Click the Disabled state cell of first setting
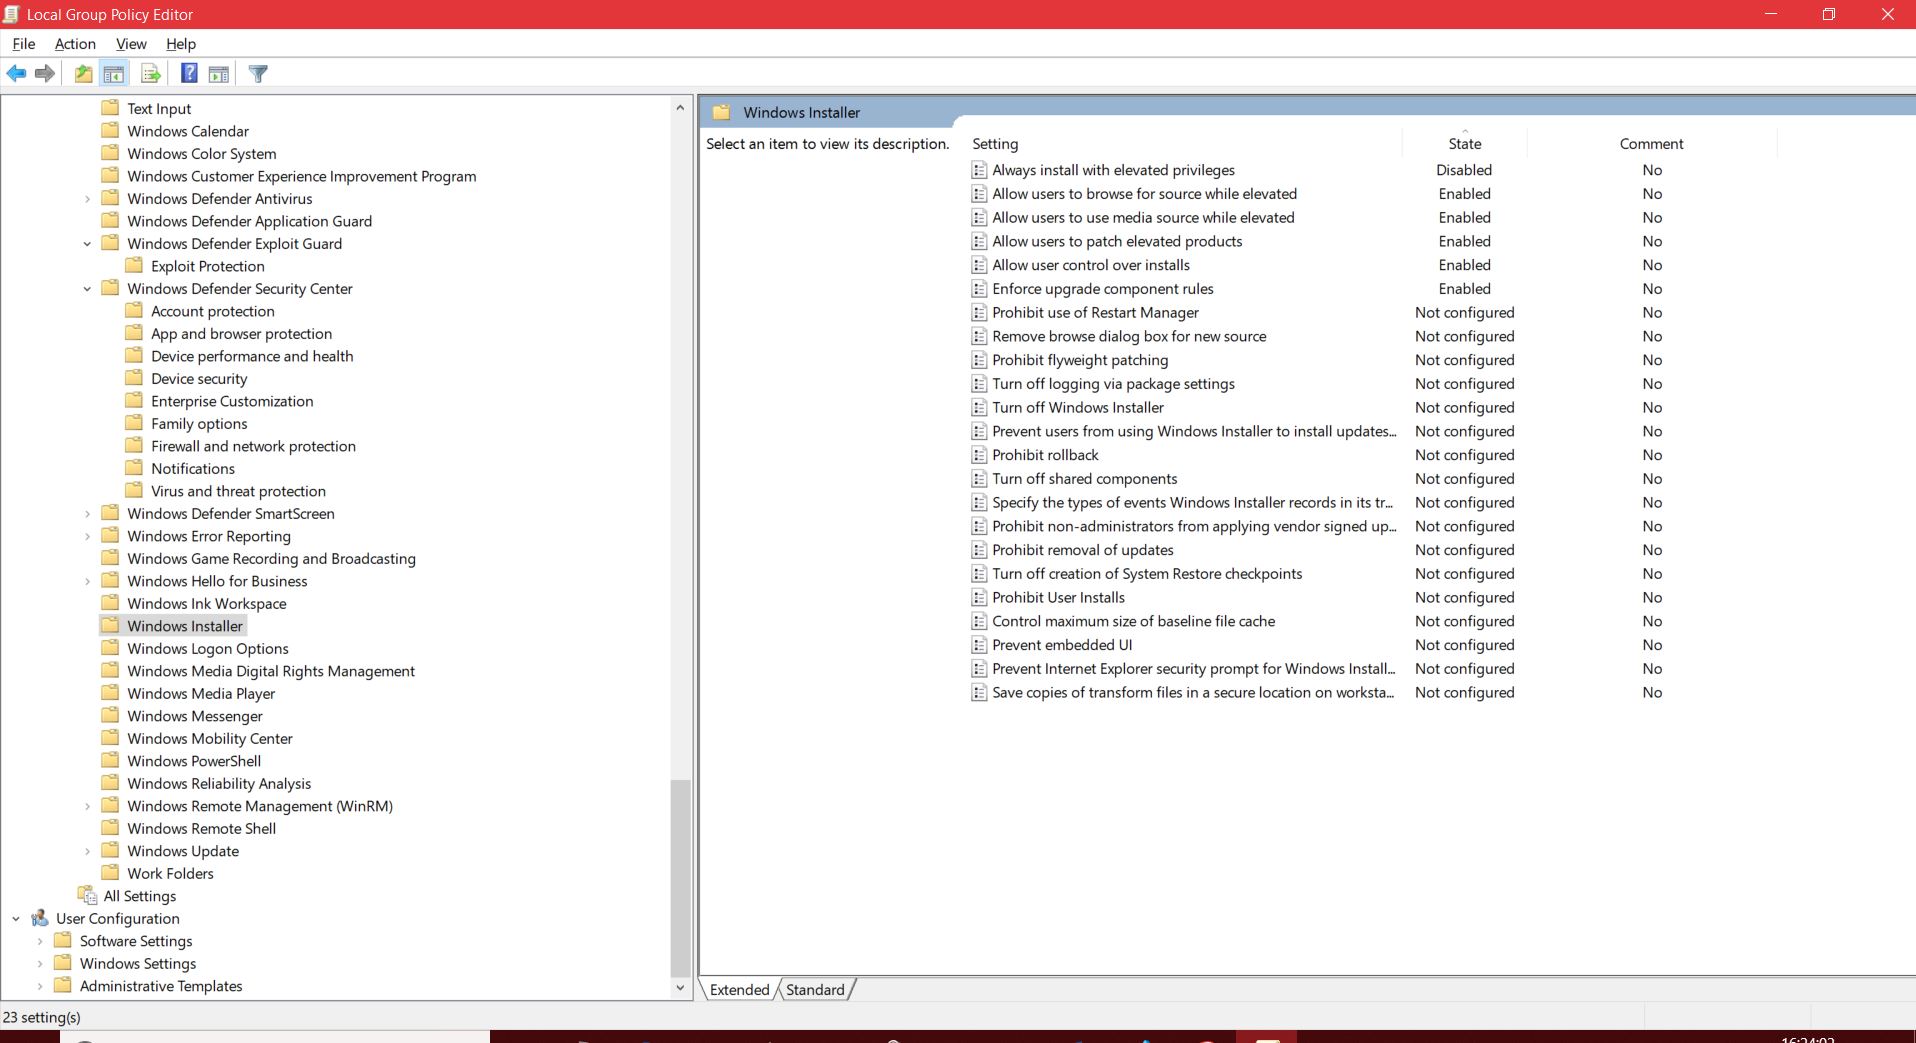 [1464, 170]
